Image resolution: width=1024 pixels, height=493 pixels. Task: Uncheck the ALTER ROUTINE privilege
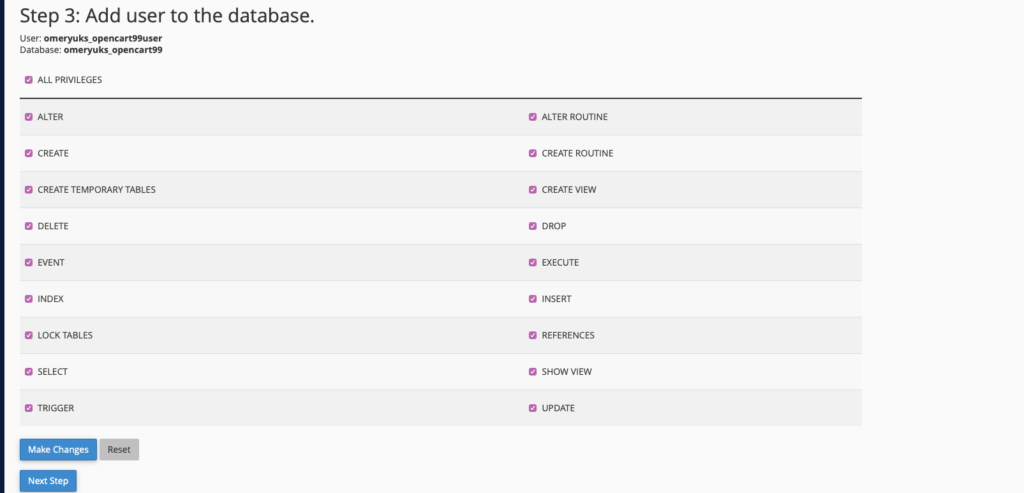coord(533,117)
